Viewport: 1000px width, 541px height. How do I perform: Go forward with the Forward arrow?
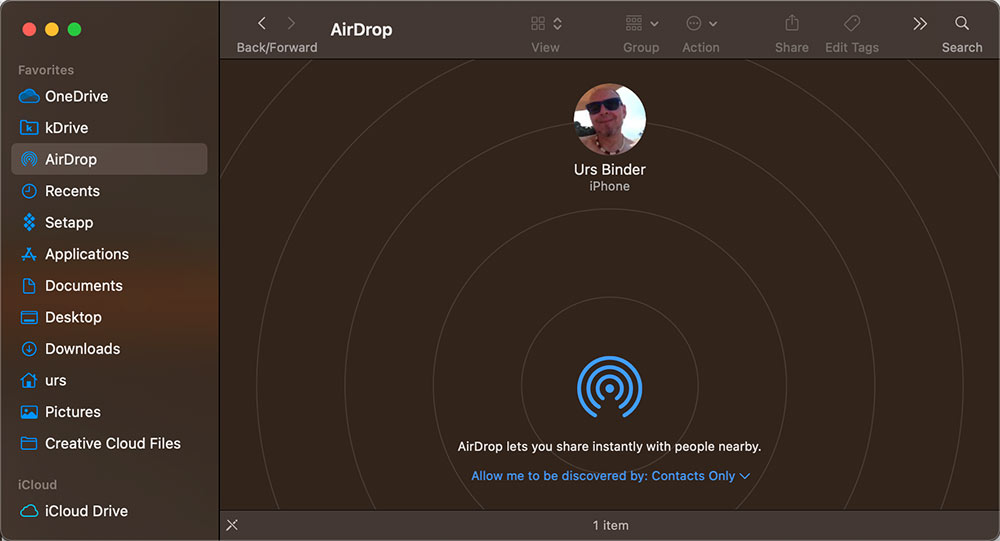pos(291,24)
